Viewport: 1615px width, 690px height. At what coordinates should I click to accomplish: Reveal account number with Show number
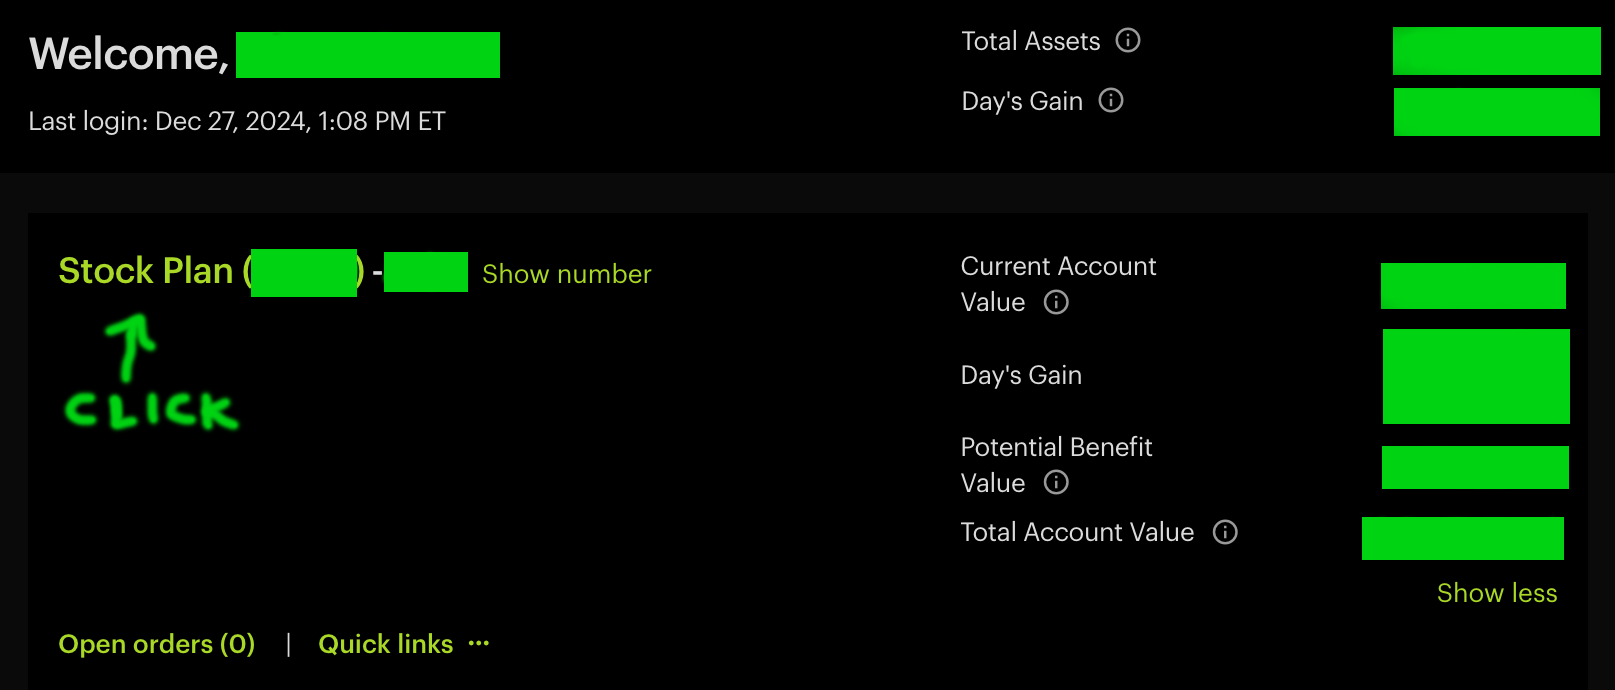pos(566,274)
